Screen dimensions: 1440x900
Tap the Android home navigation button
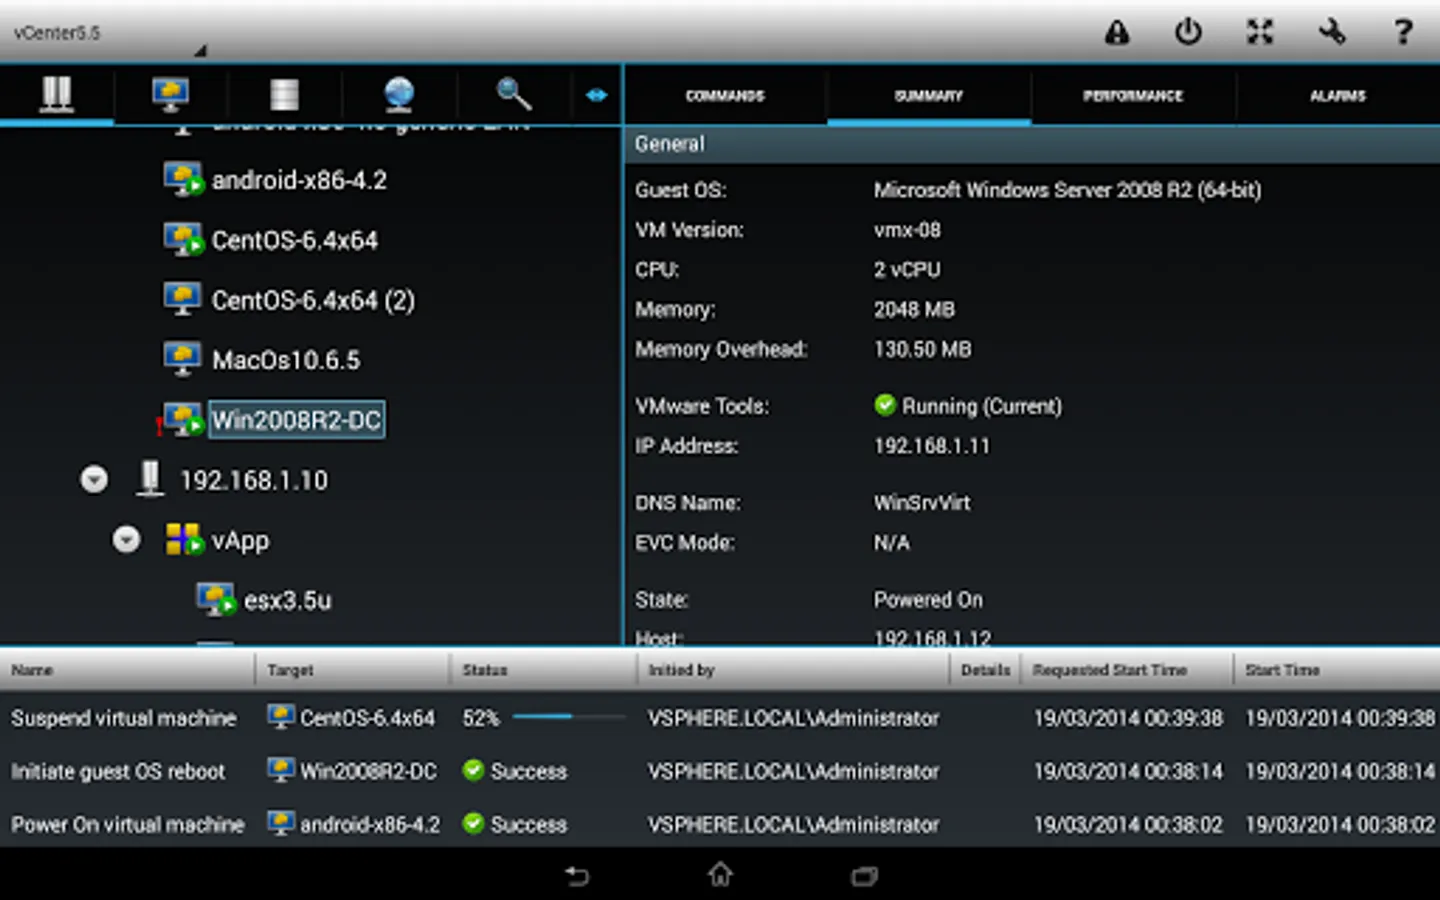(x=720, y=875)
